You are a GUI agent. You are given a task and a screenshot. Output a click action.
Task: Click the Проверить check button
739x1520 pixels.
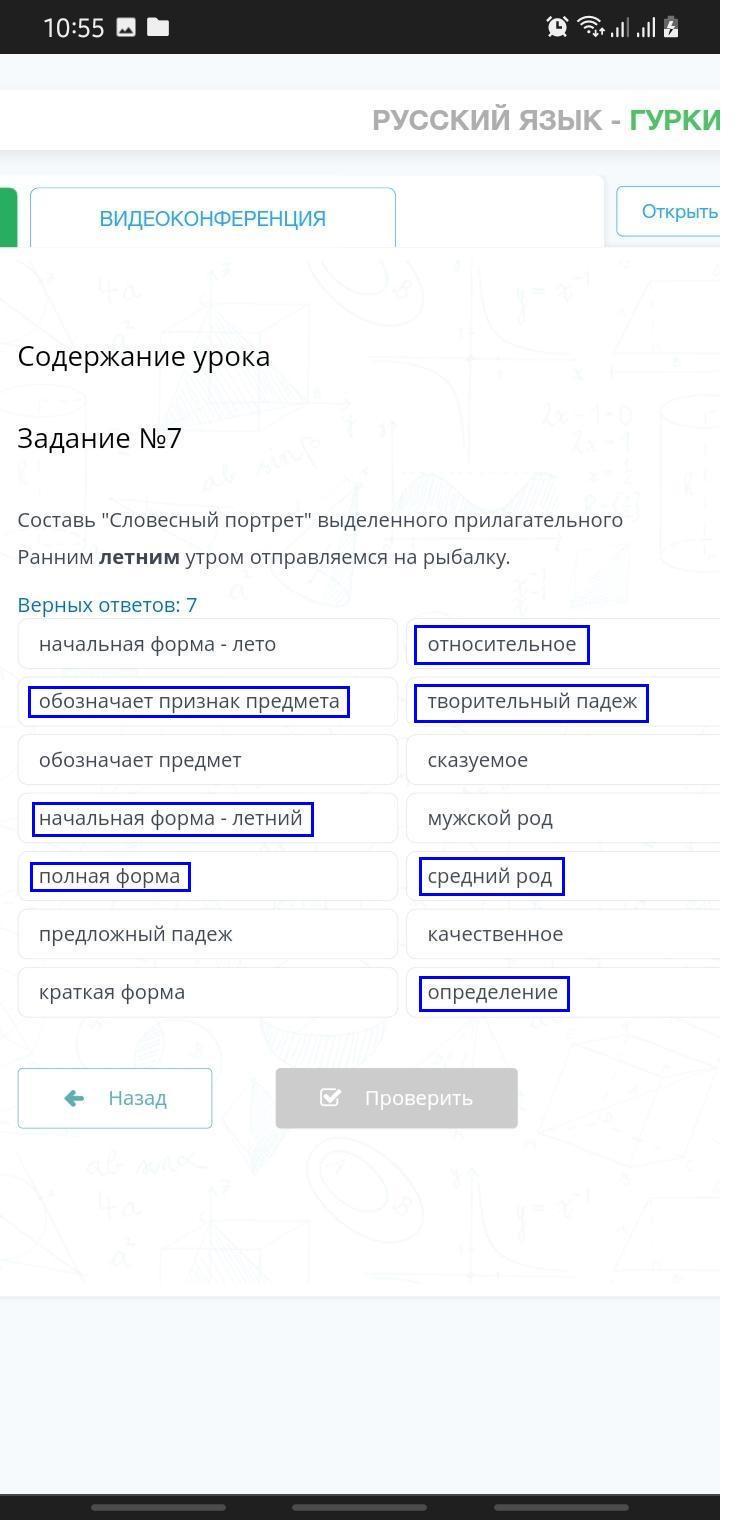396,1098
